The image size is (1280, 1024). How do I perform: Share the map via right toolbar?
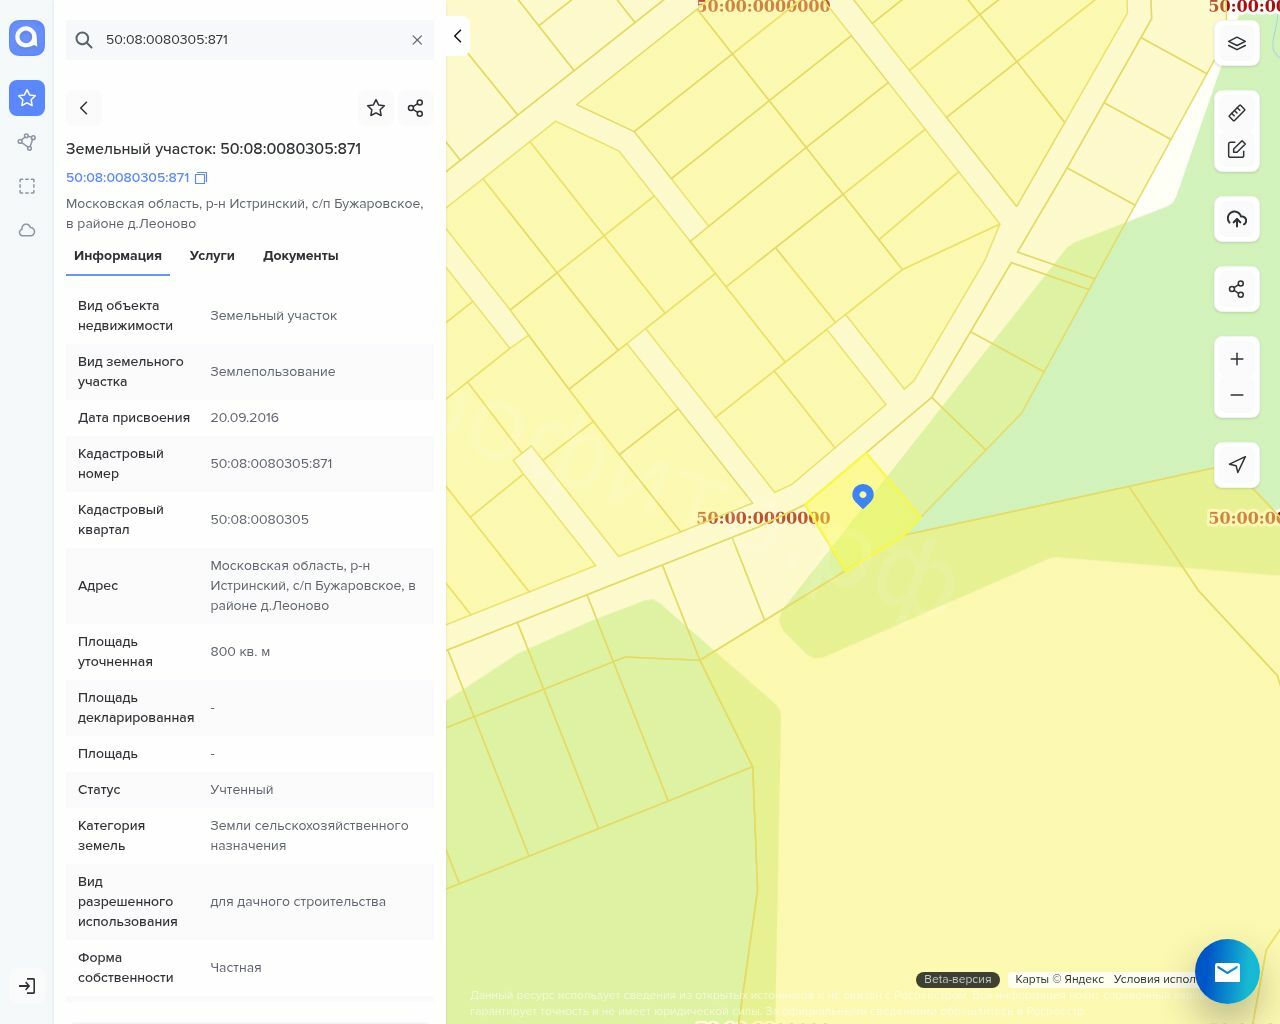1236,289
